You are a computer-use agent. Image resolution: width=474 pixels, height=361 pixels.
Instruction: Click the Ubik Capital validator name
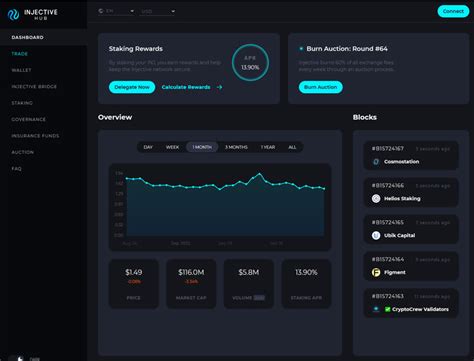tap(399, 236)
